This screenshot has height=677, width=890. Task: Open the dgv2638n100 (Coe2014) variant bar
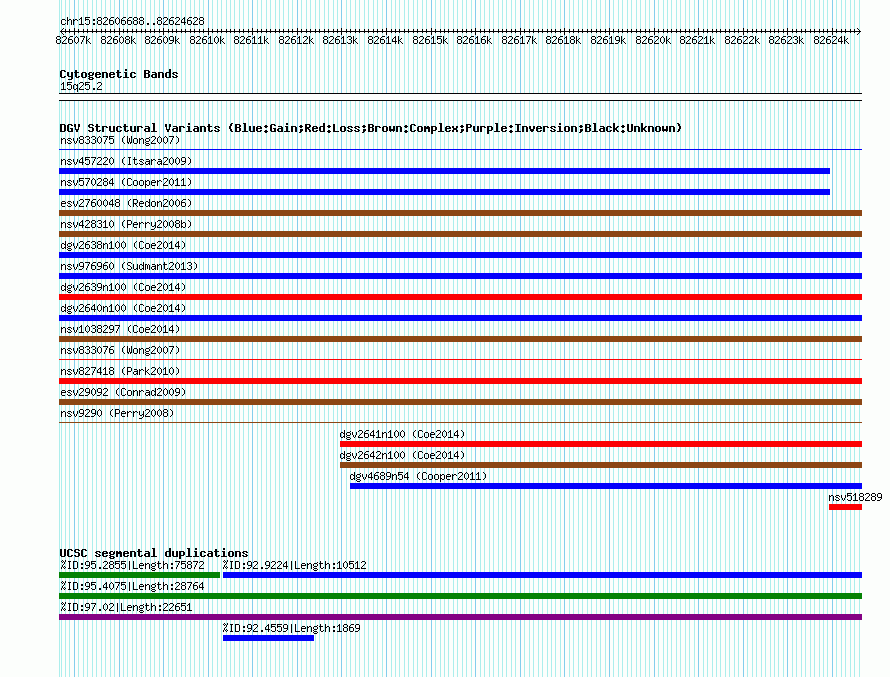[x=460, y=255]
